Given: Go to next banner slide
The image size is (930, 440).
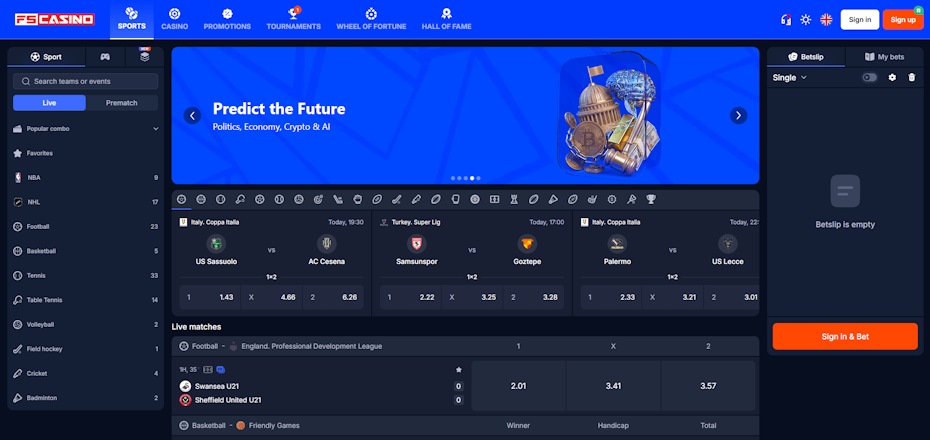Looking at the screenshot, I should [x=738, y=116].
